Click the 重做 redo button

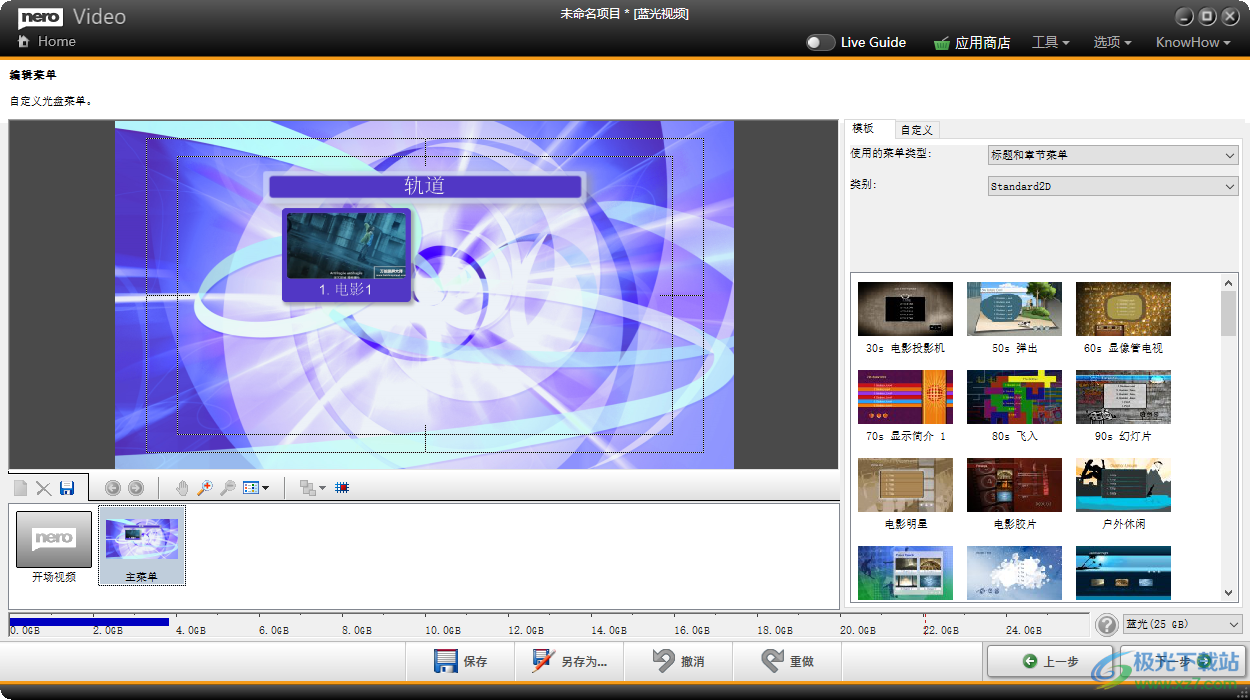pos(787,661)
